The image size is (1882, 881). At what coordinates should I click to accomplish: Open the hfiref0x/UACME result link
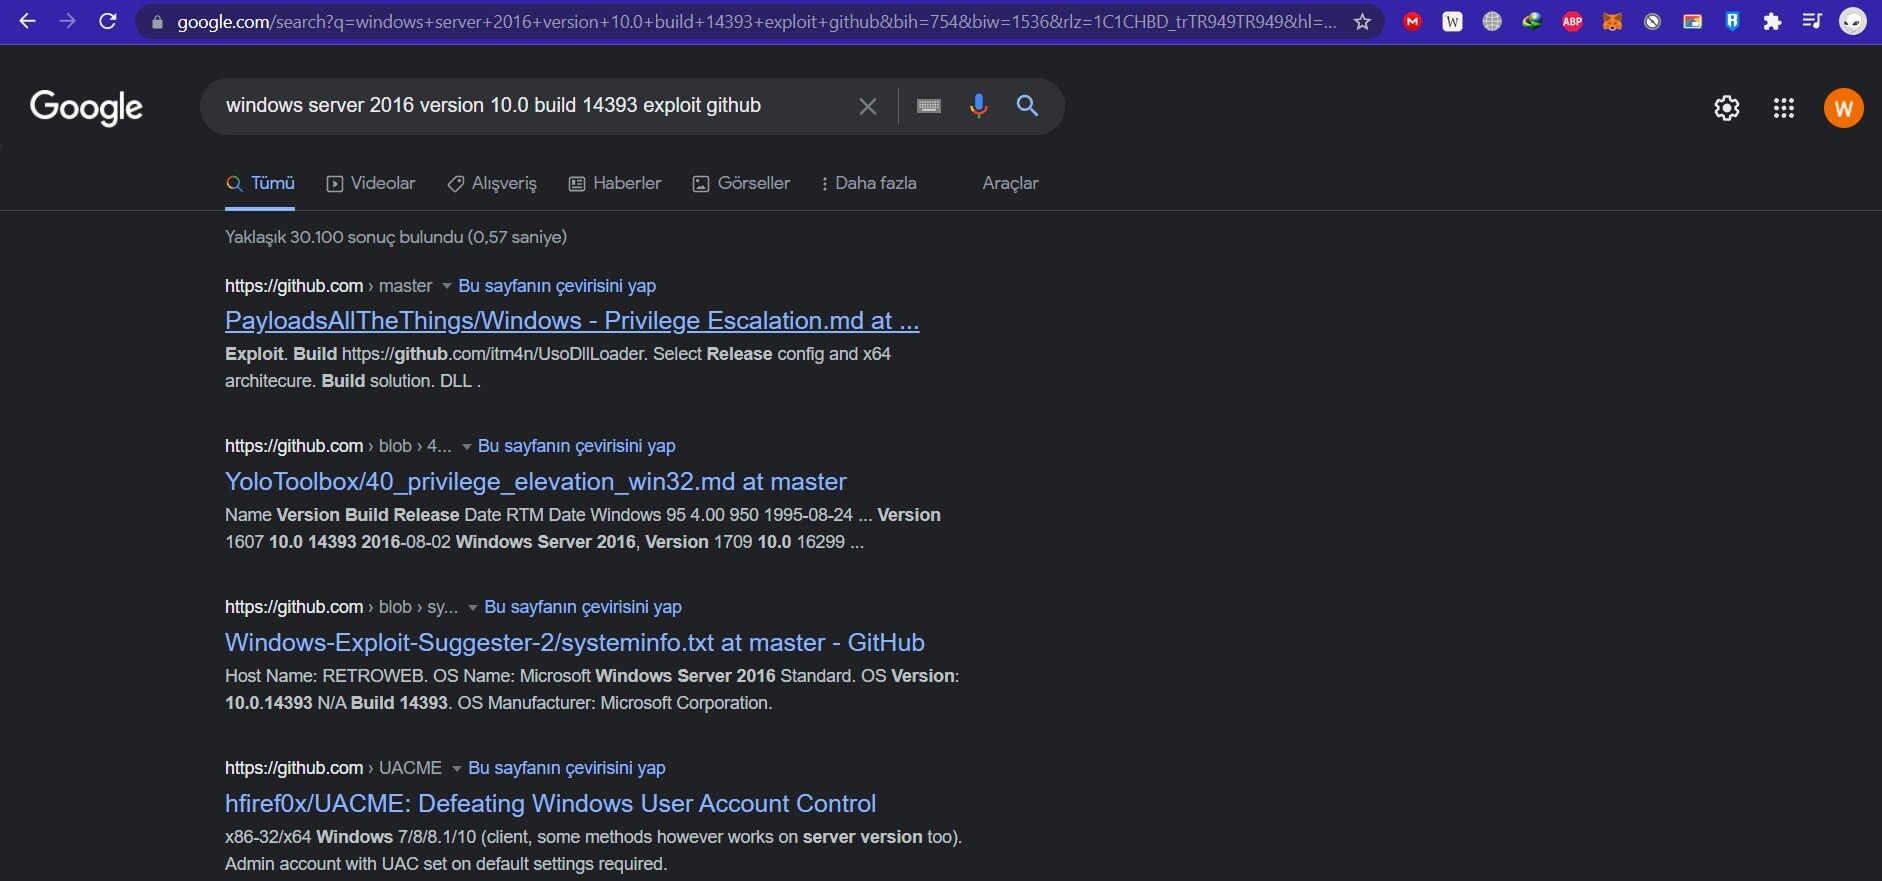[x=550, y=803]
